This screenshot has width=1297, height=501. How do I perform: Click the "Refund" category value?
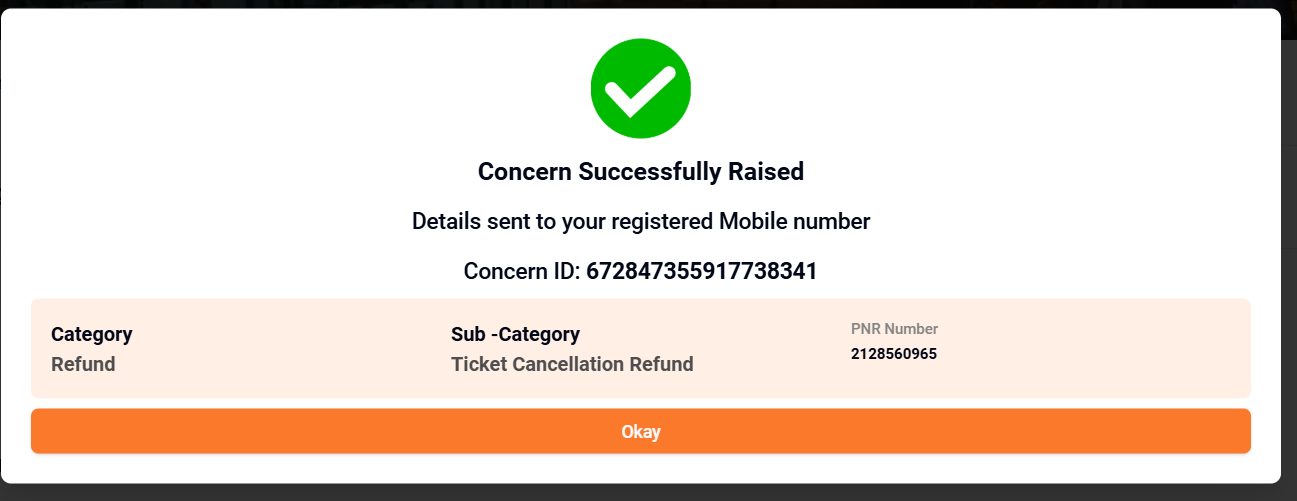(x=83, y=364)
